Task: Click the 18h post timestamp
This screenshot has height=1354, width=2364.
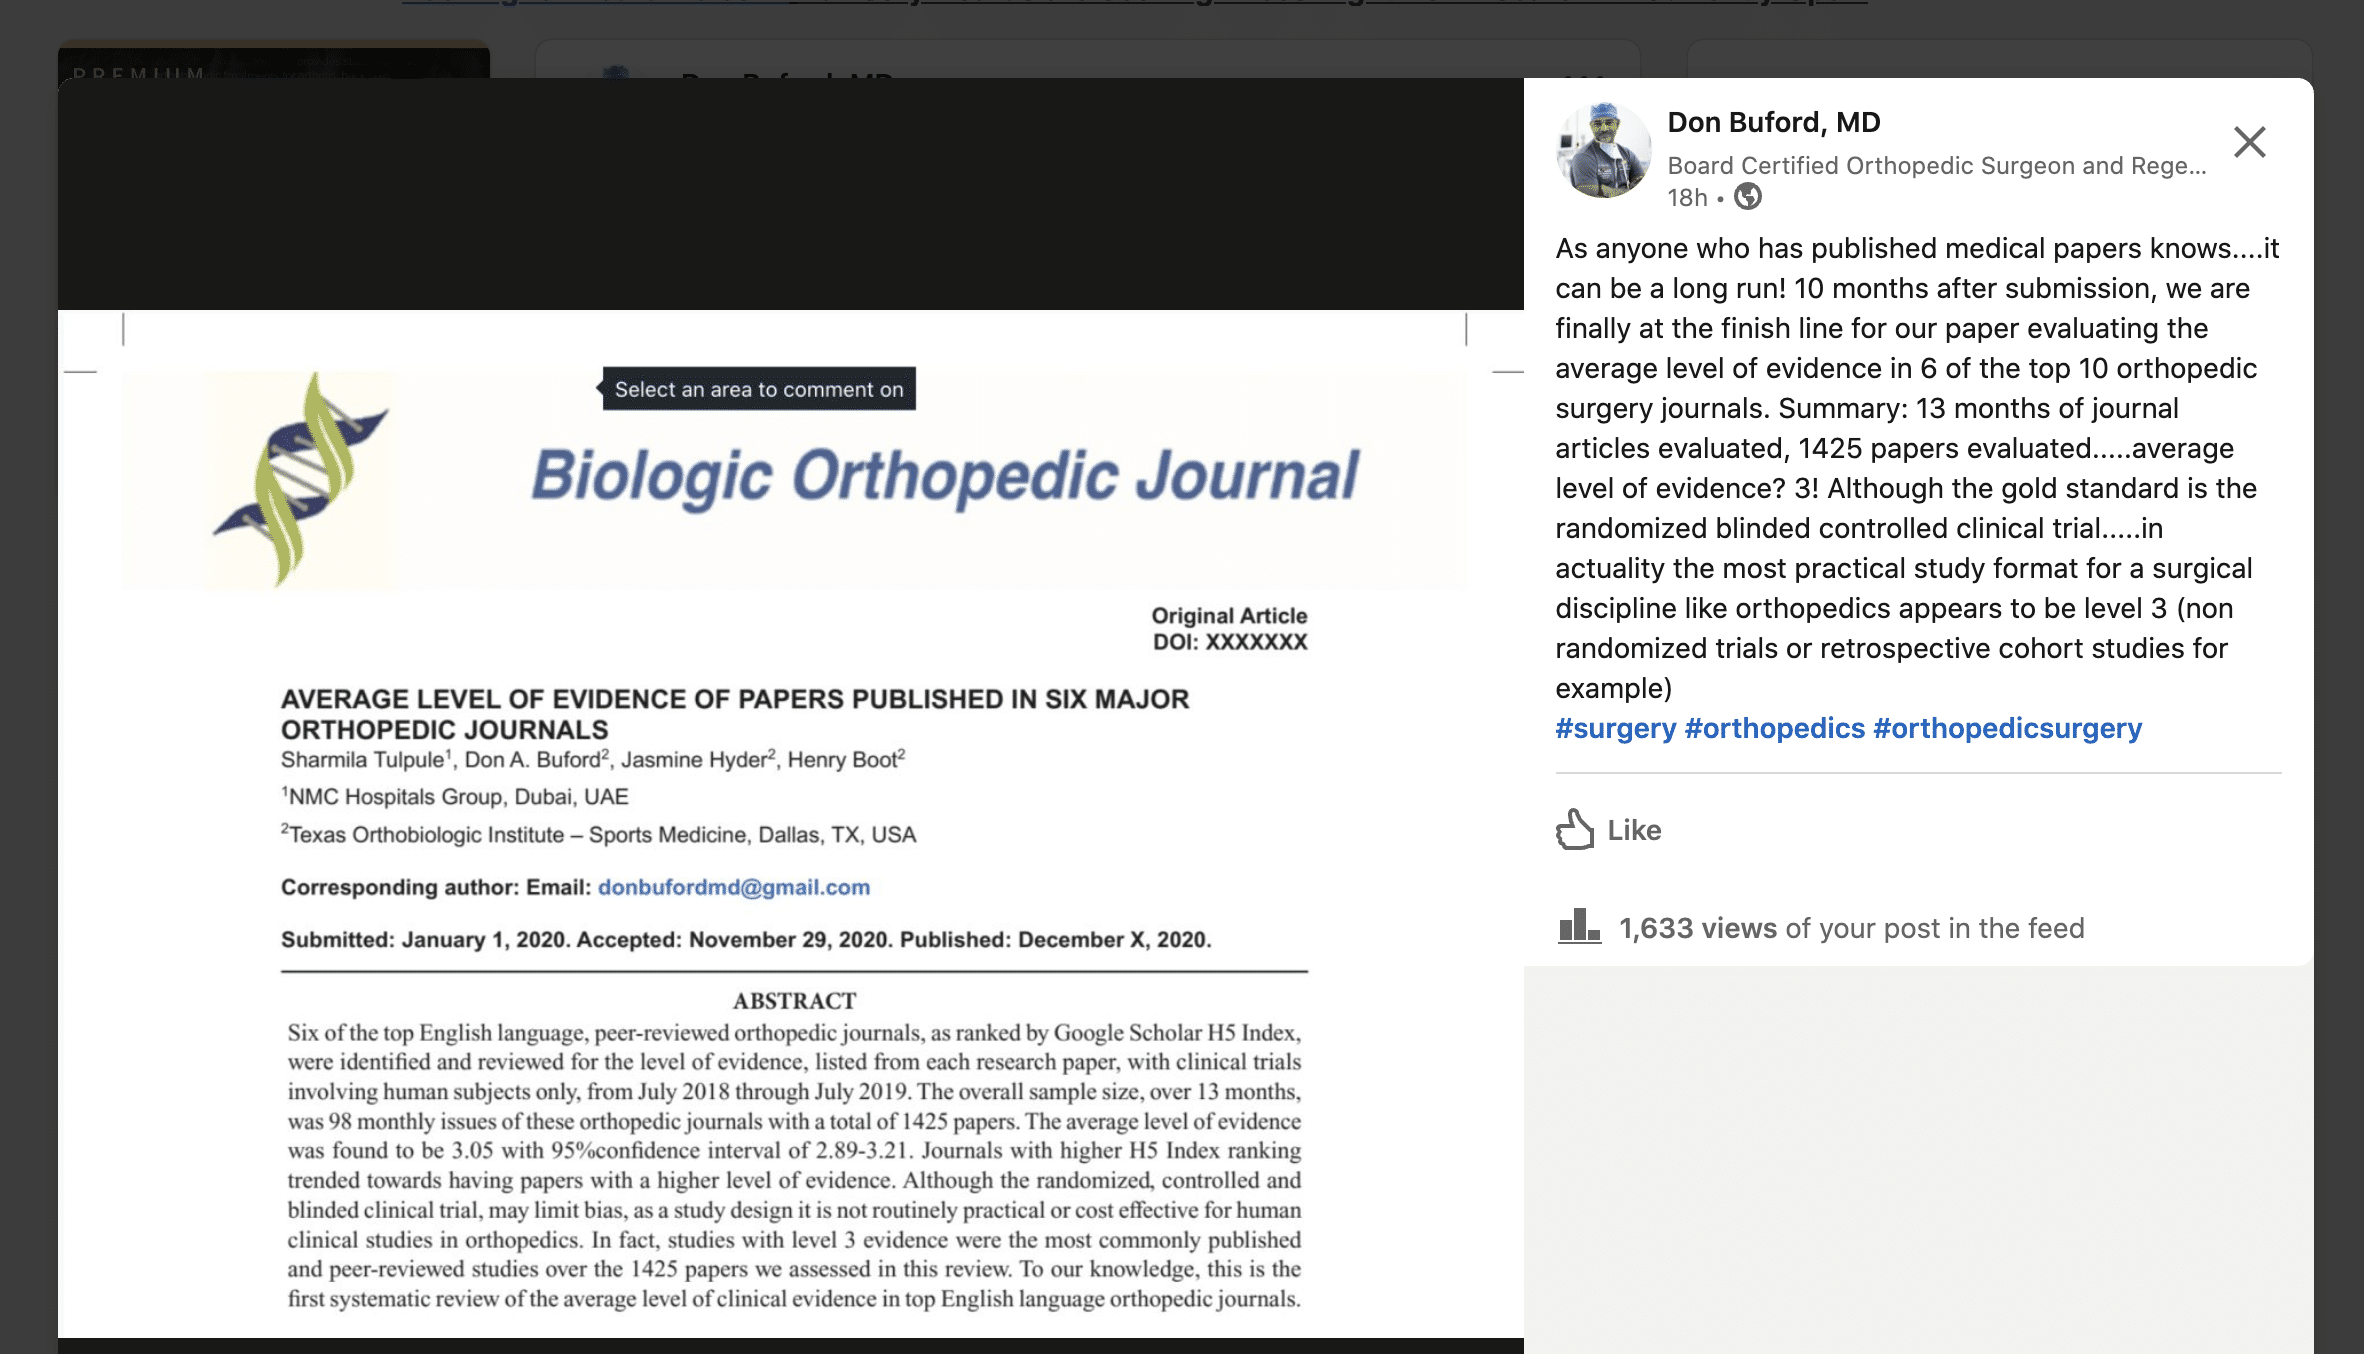Action: pos(1686,197)
